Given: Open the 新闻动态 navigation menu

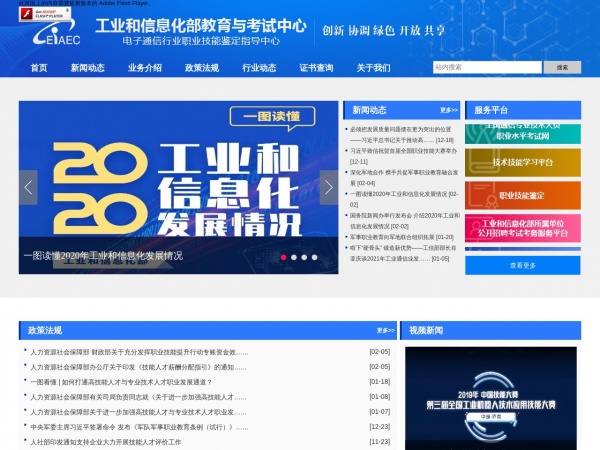Looking at the screenshot, I should coord(88,68).
